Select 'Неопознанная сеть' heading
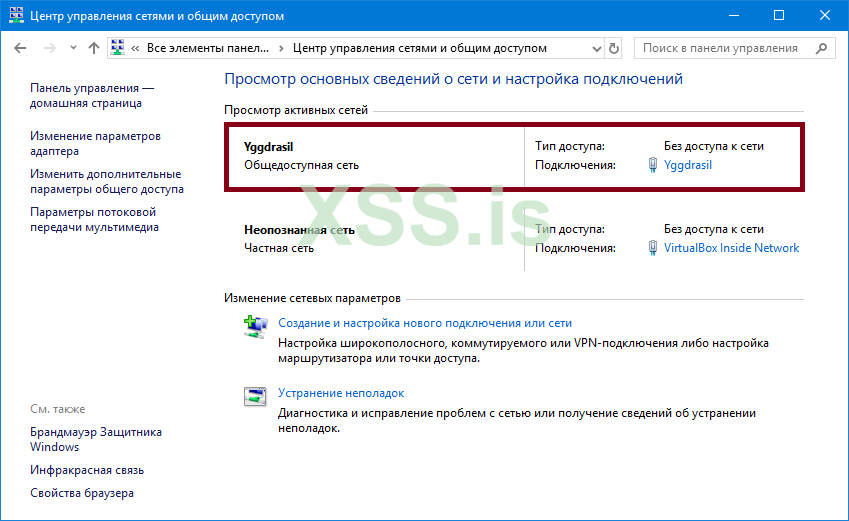 [x=299, y=230]
